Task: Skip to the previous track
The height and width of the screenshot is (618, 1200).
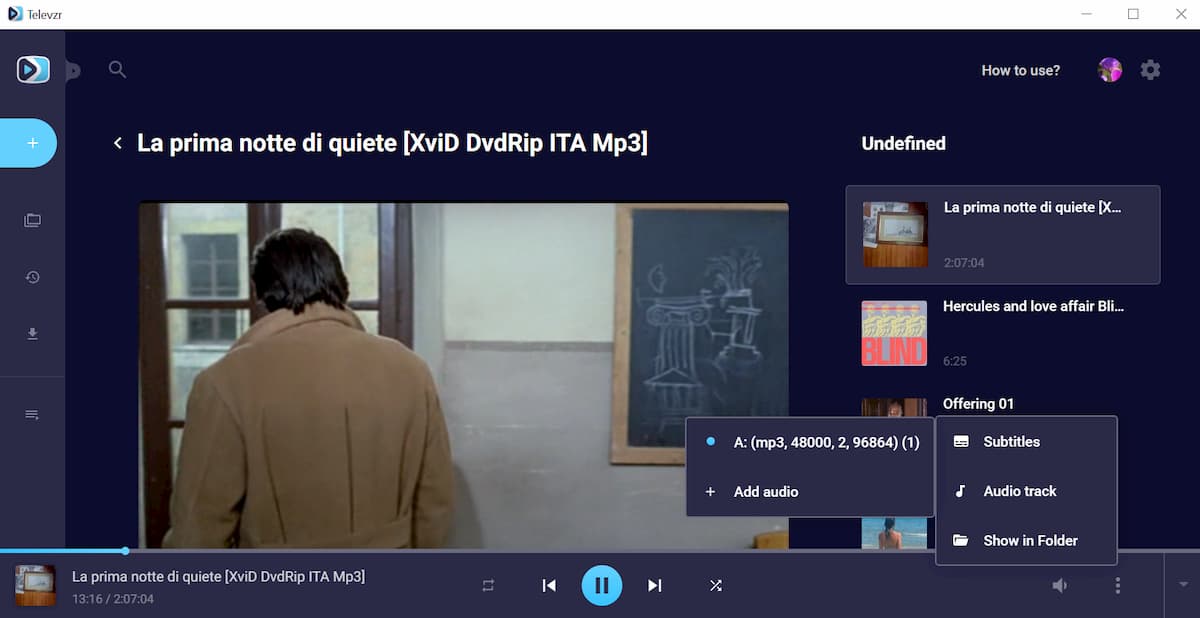Action: pos(549,586)
